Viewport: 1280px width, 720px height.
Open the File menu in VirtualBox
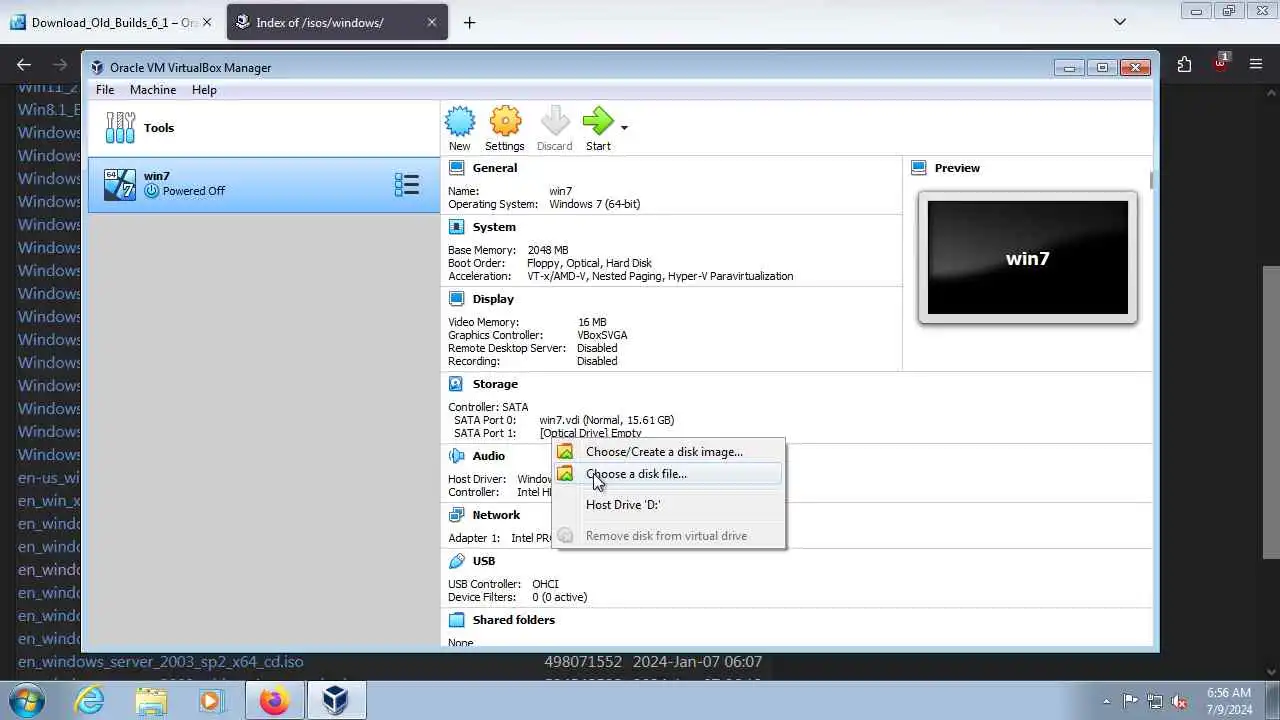(x=105, y=90)
